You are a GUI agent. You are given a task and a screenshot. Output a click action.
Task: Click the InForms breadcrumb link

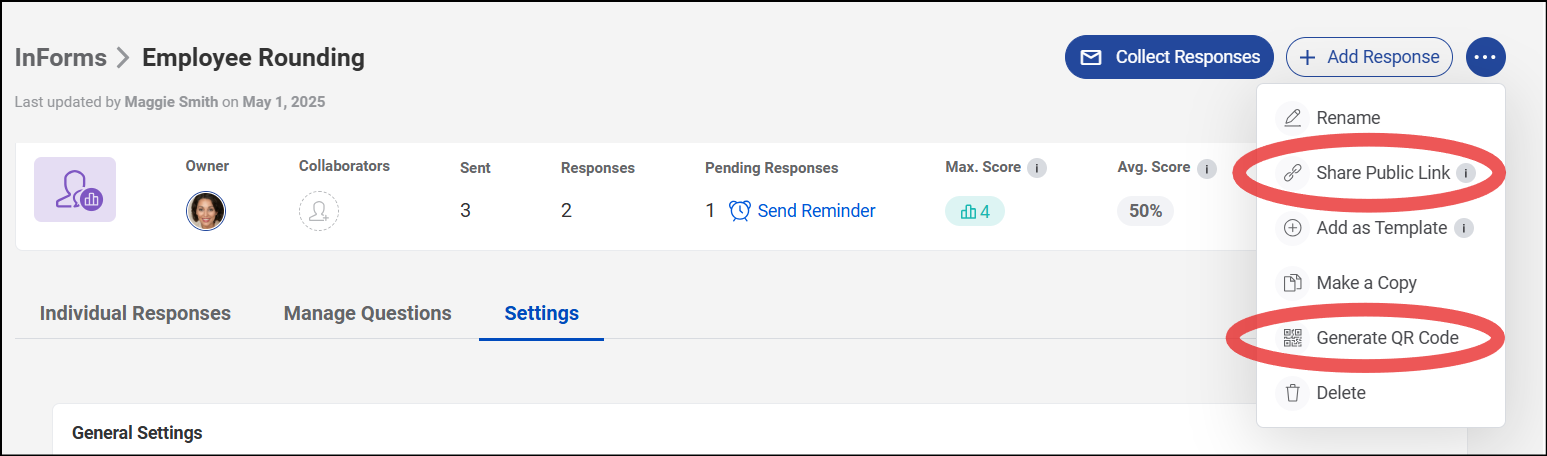click(60, 57)
